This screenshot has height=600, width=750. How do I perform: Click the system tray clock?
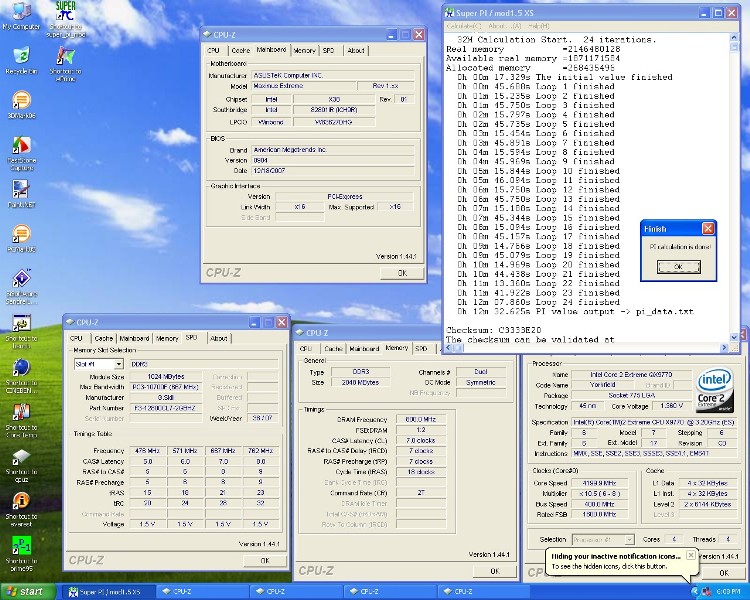click(x=728, y=592)
